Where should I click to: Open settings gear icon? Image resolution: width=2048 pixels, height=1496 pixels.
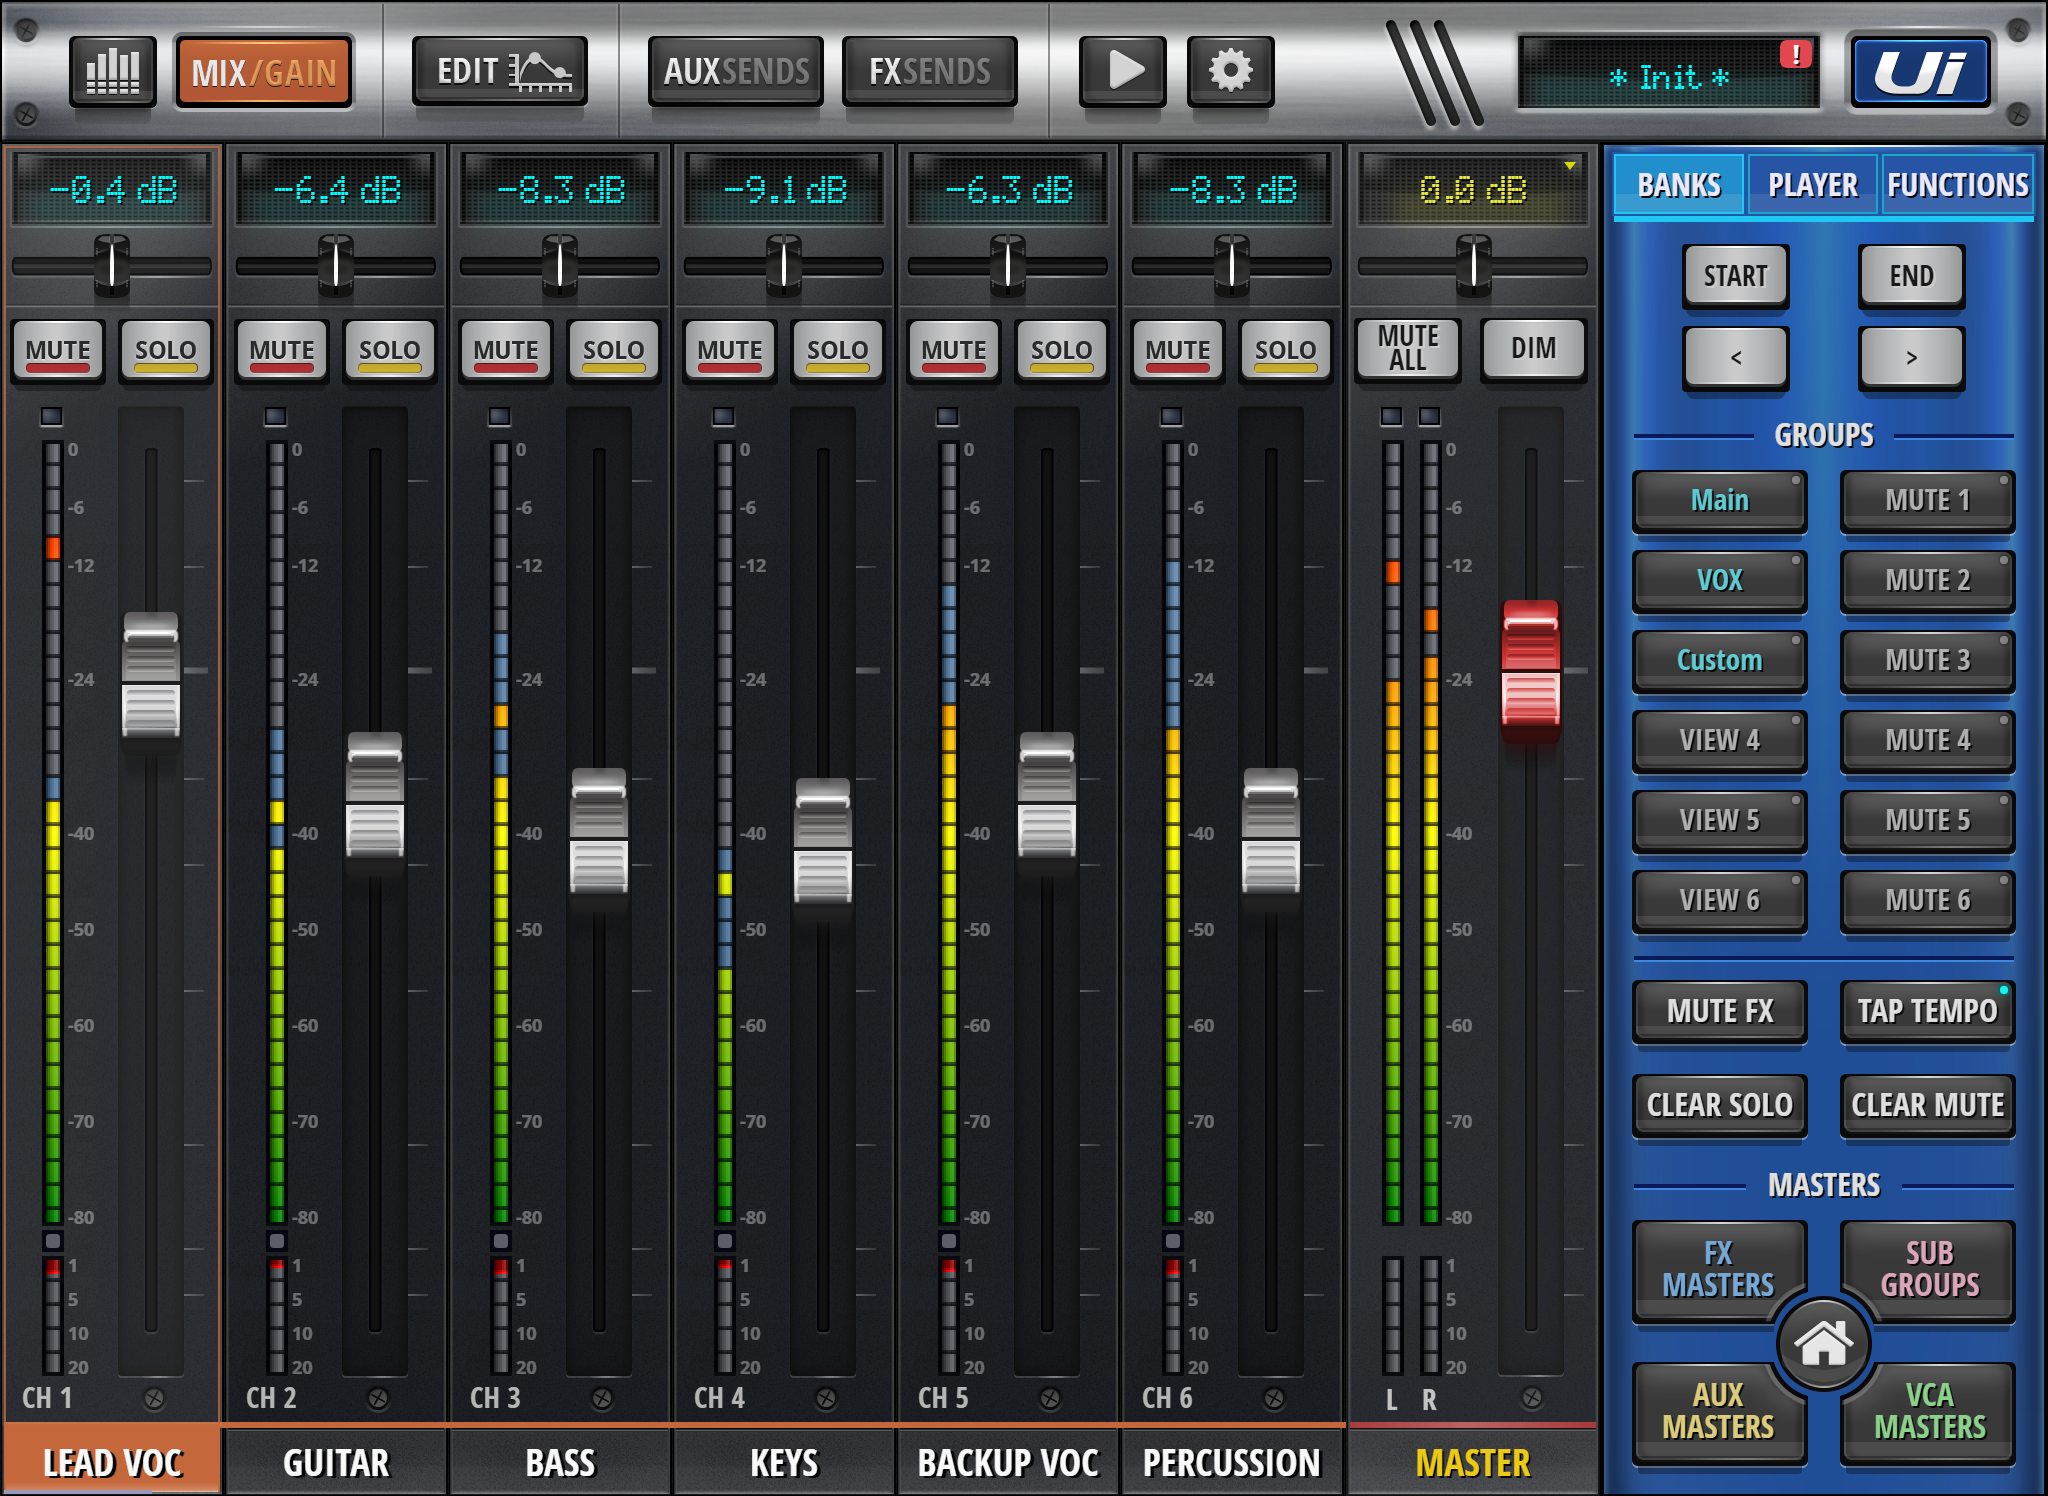pyautogui.click(x=1230, y=72)
